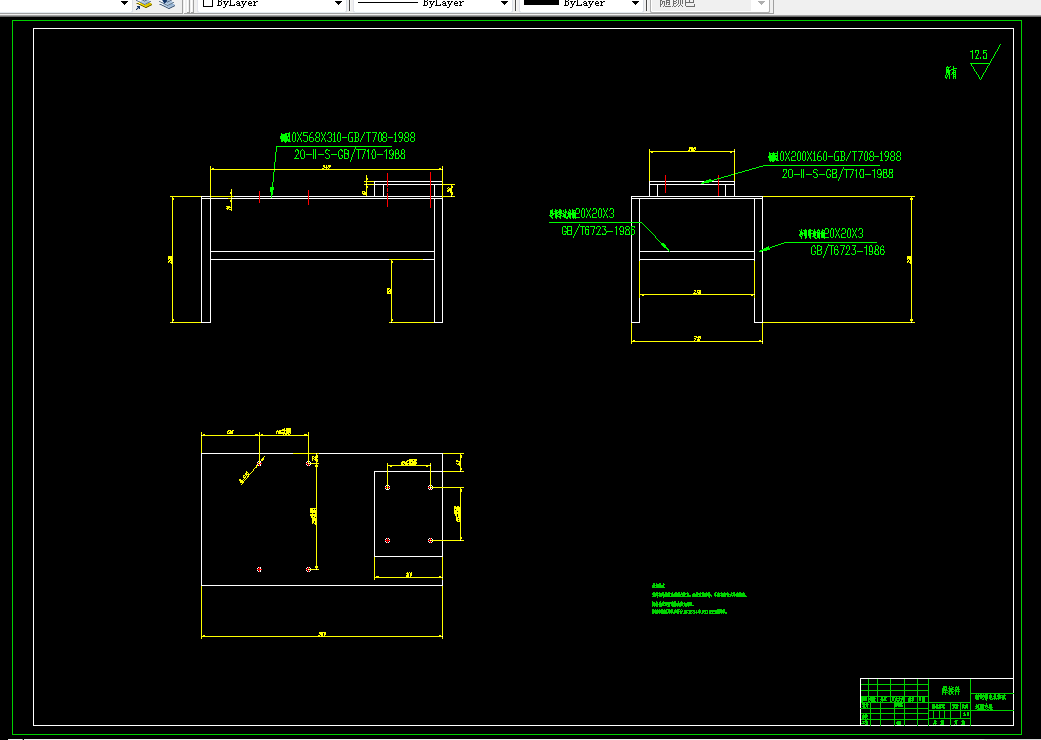Viewport: 1041px width, 740px height.
Task: Select 20-II-S-GB/T710-1988 under the X568X310 note
Action: (x=349, y=155)
